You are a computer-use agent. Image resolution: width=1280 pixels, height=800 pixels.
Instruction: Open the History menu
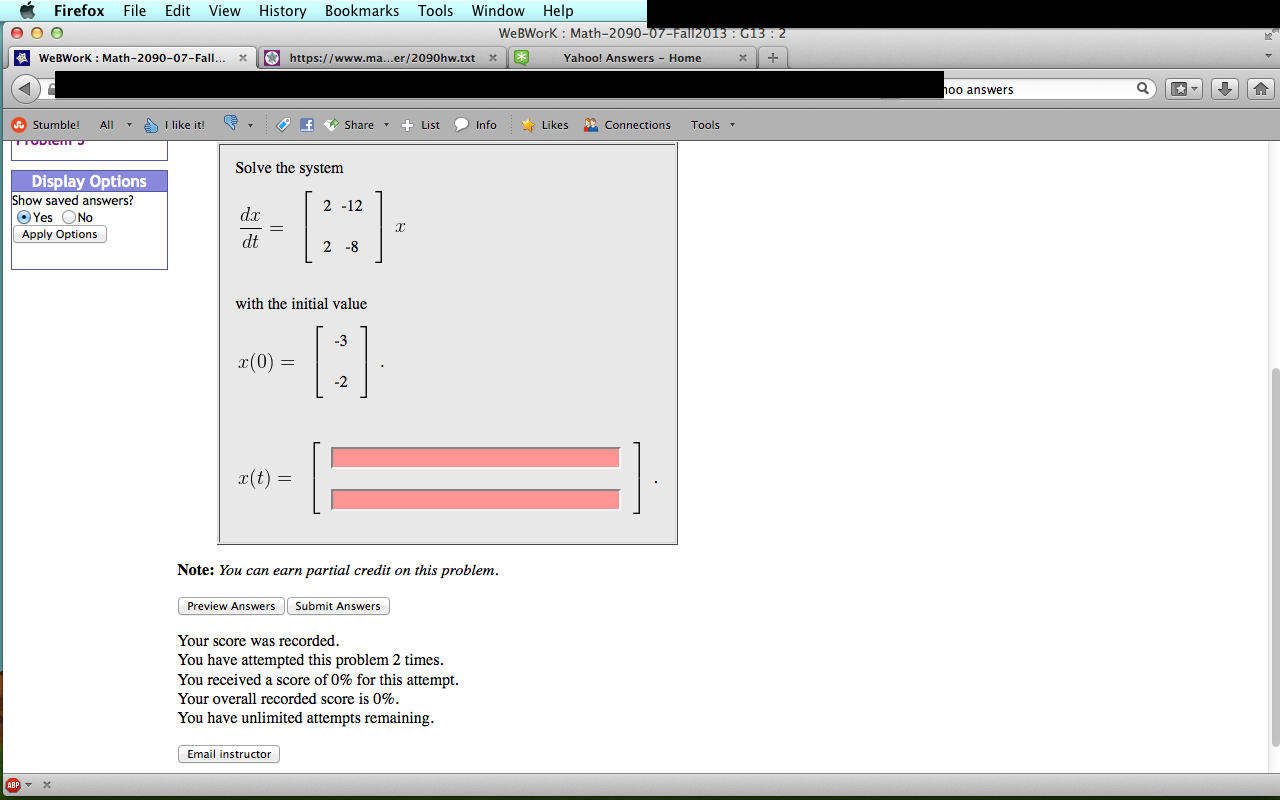point(283,11)
